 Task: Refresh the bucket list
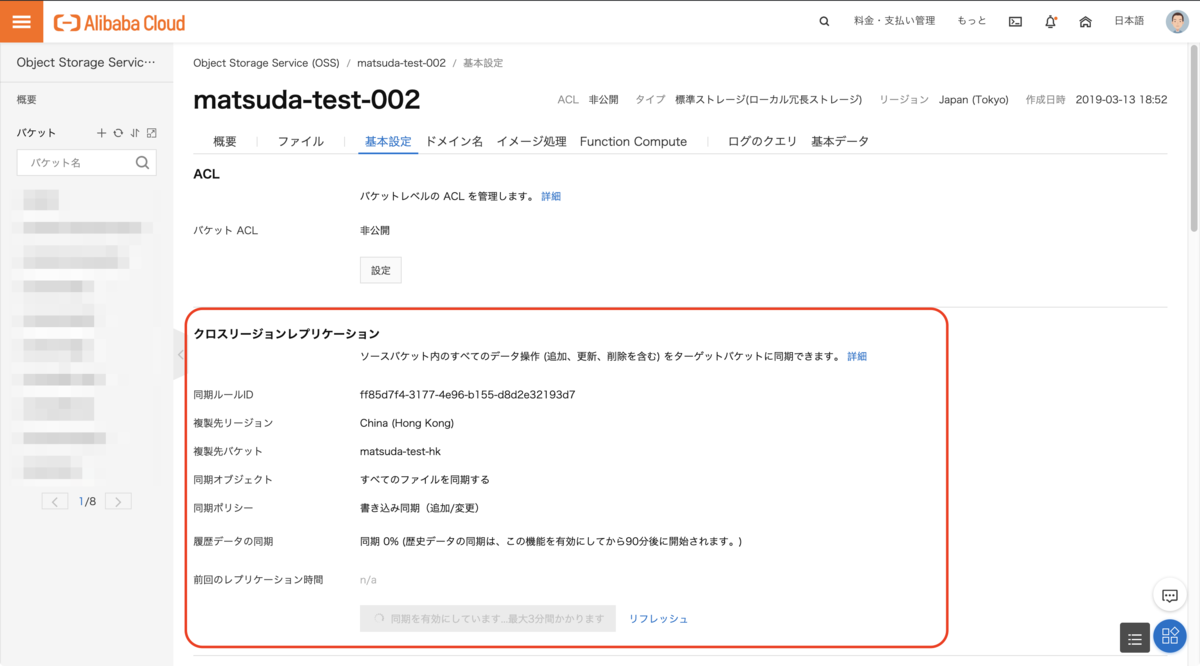[x=118, y=133]
